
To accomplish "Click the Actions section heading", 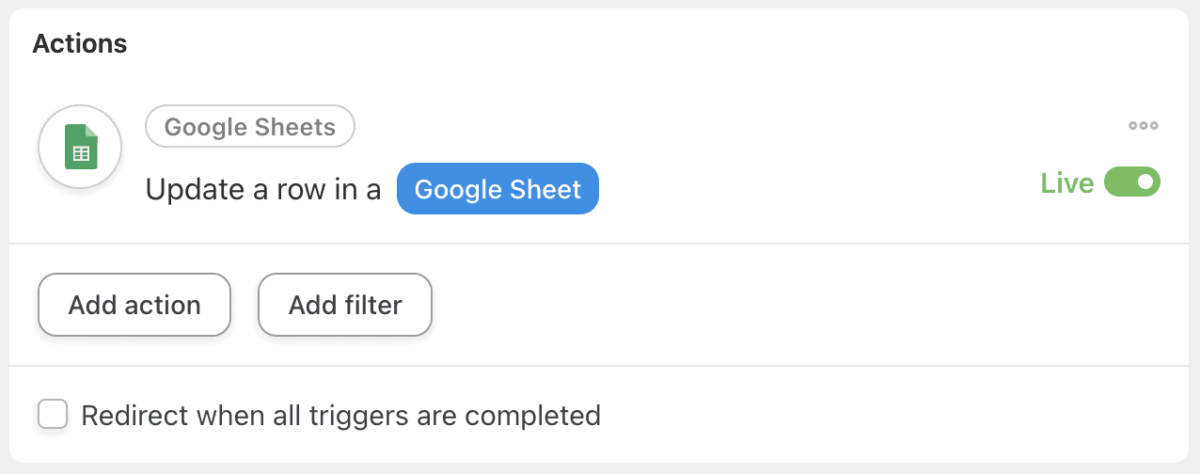I will (80, 44).
